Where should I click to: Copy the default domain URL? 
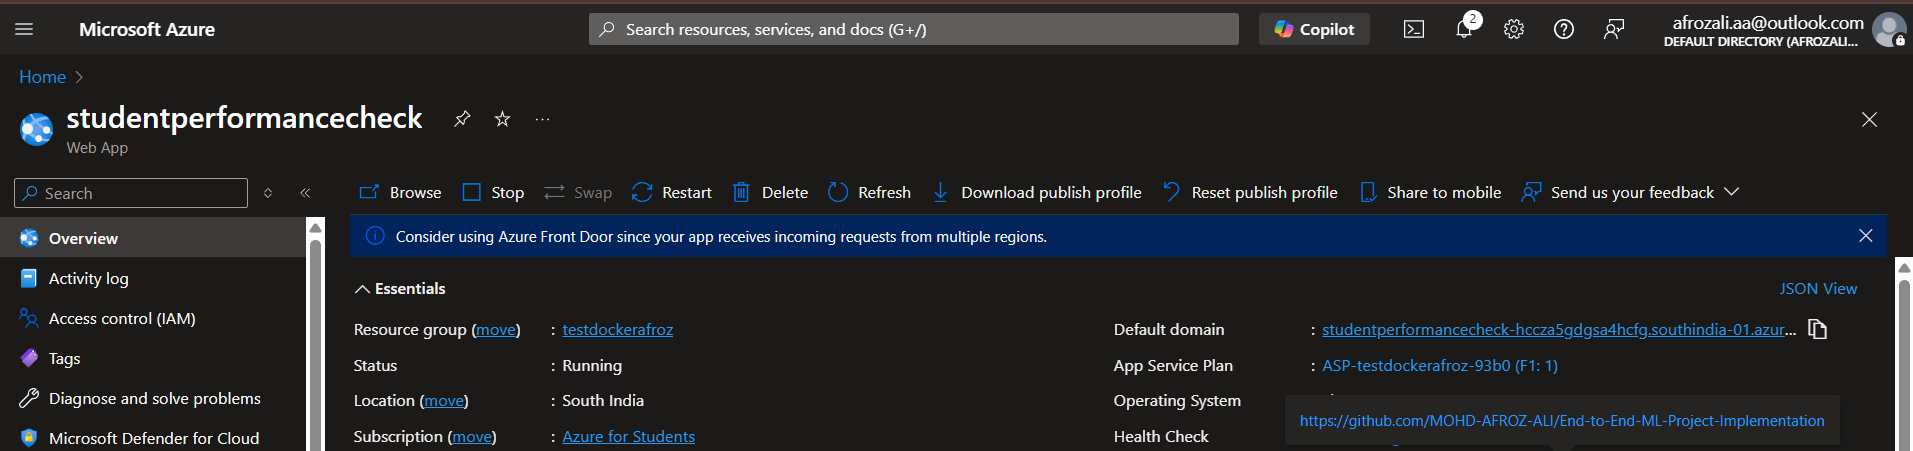pyautogui.click(x=1818, y=330)
